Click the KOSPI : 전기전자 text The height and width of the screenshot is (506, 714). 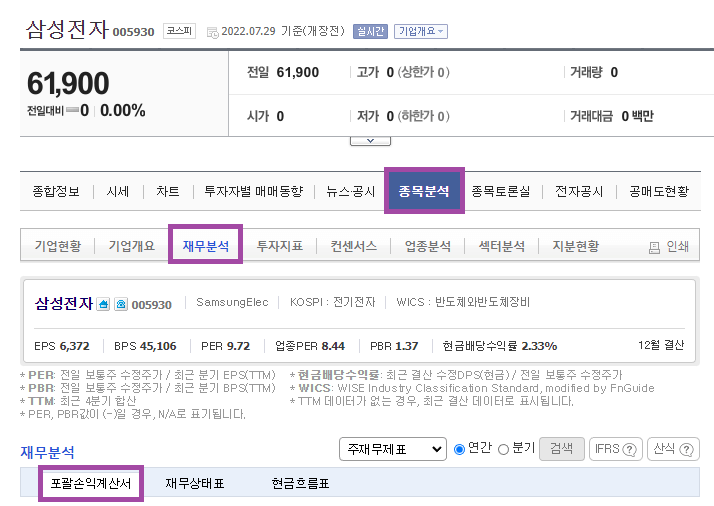point(332,302)
